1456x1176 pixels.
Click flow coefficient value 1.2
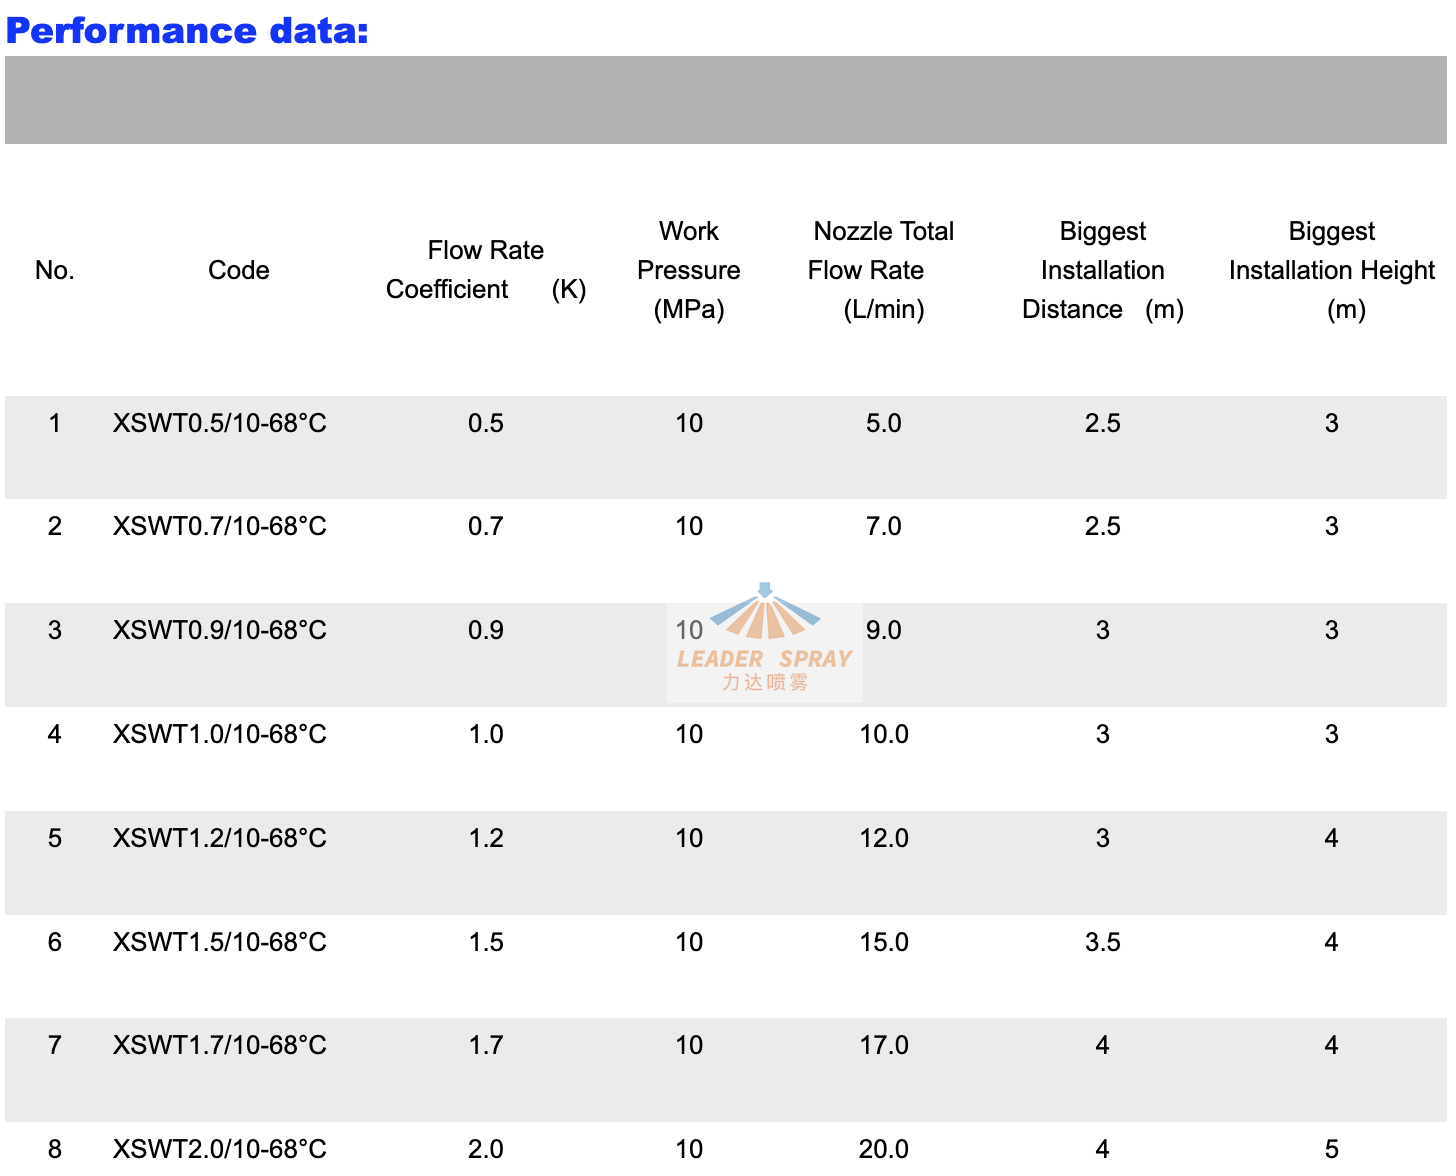click(x=486, y=838)
